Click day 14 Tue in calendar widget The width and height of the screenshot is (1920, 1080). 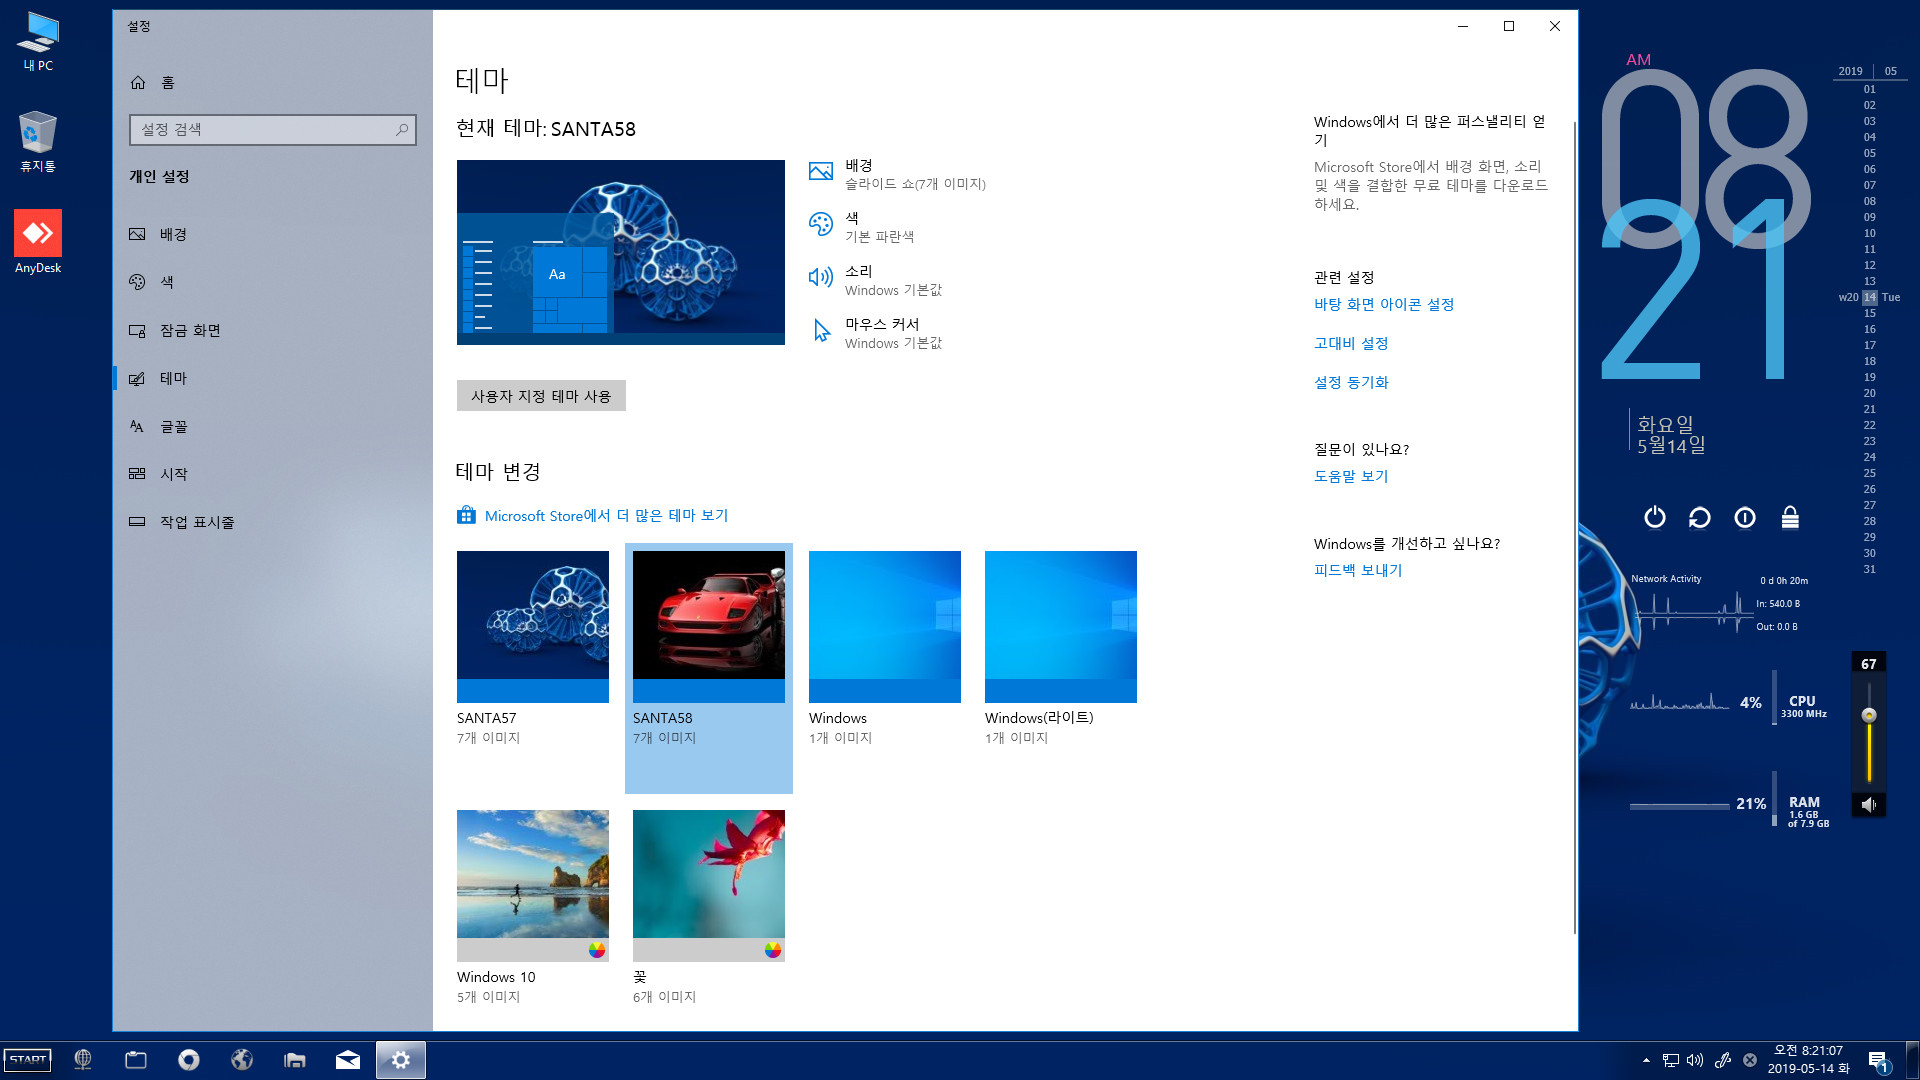click(x=1869, y=297)
